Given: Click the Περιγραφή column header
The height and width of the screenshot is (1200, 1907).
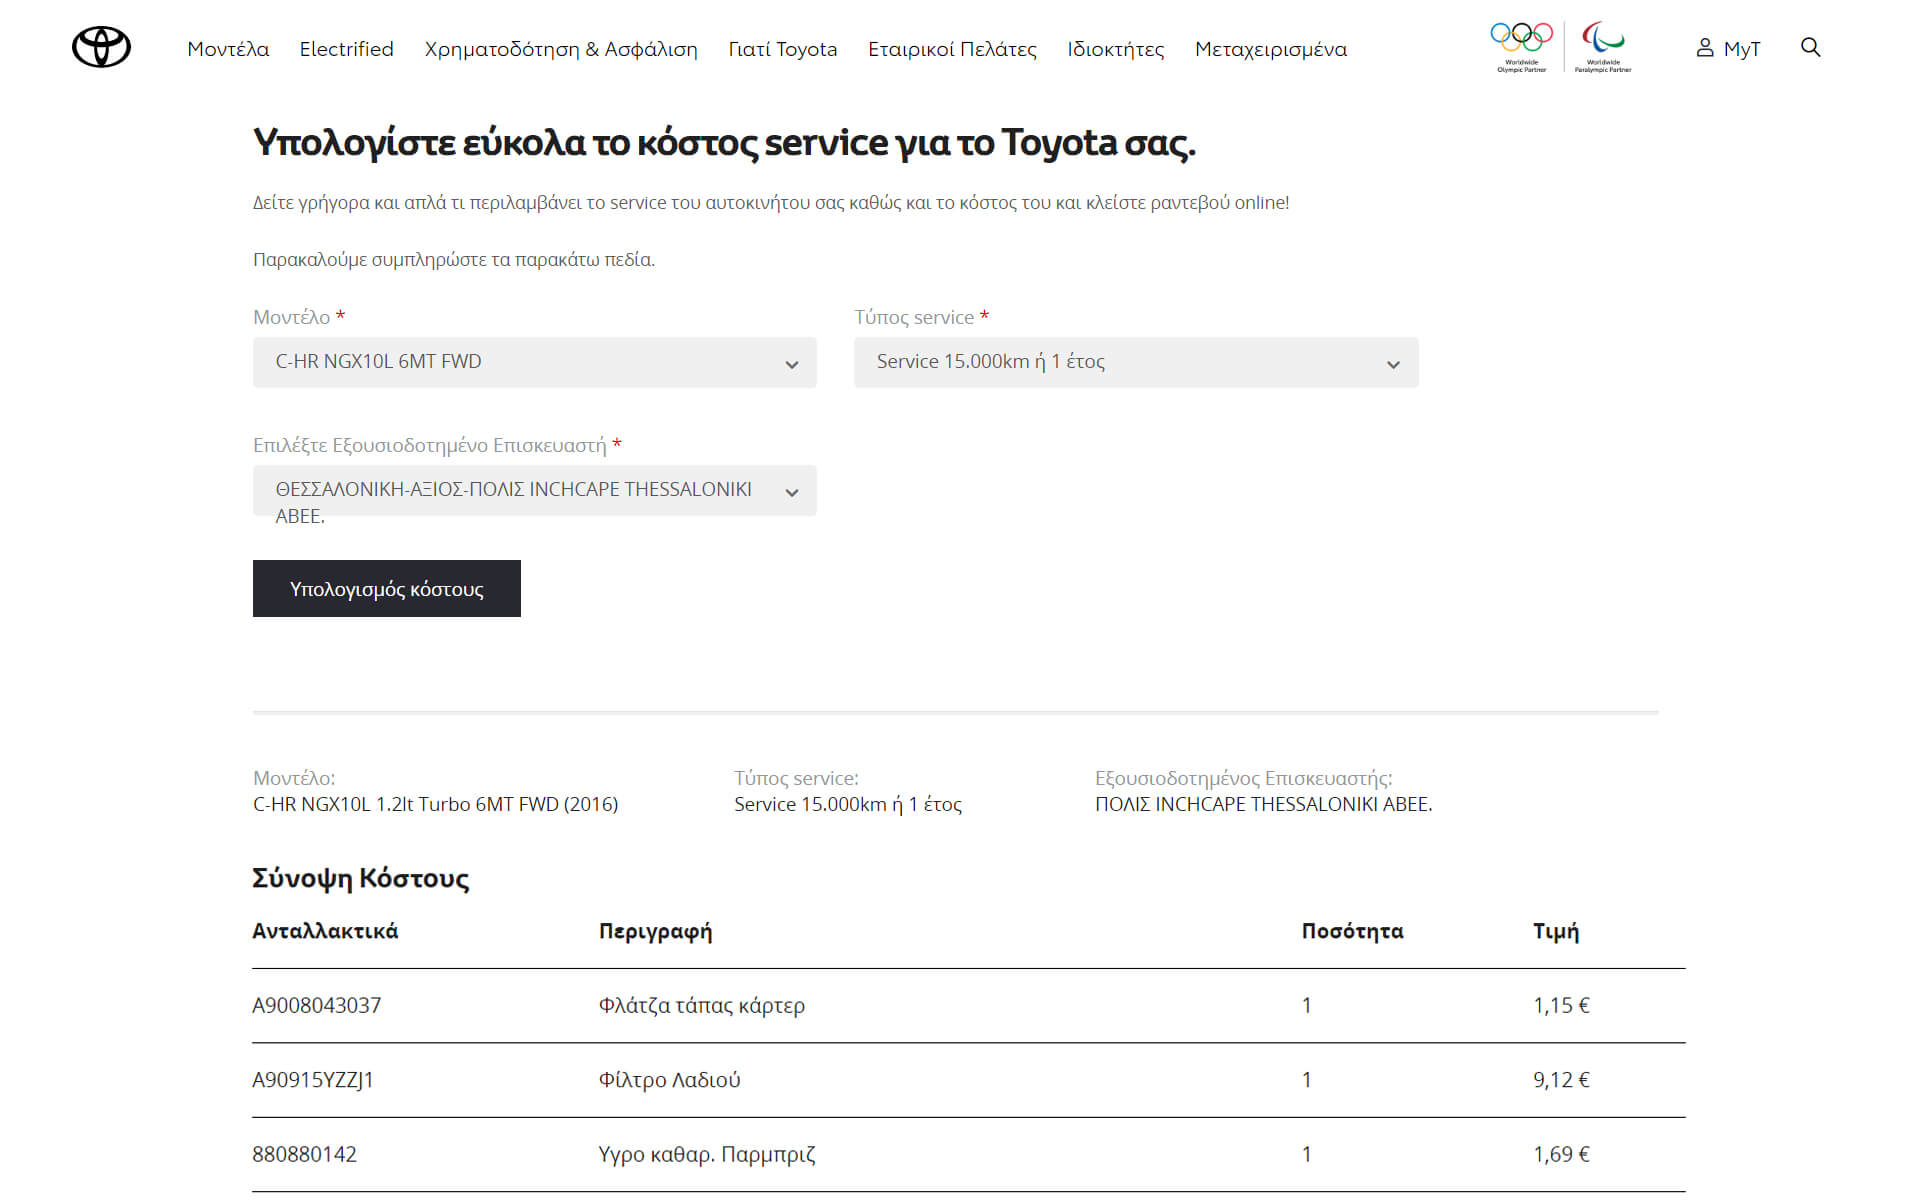Looking at the screenshot, I should [x=655, y=932].
